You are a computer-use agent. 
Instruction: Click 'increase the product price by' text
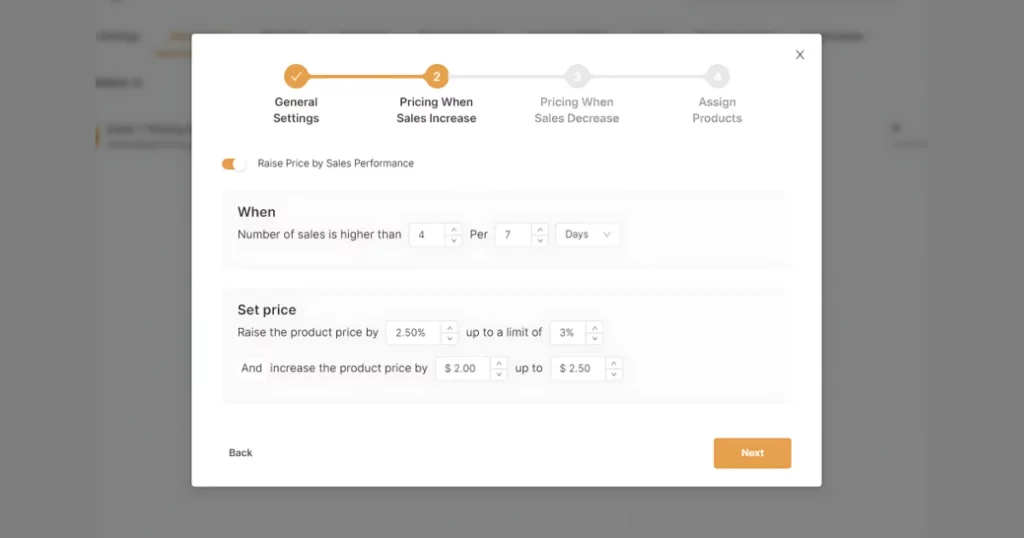tap(349, 368)
